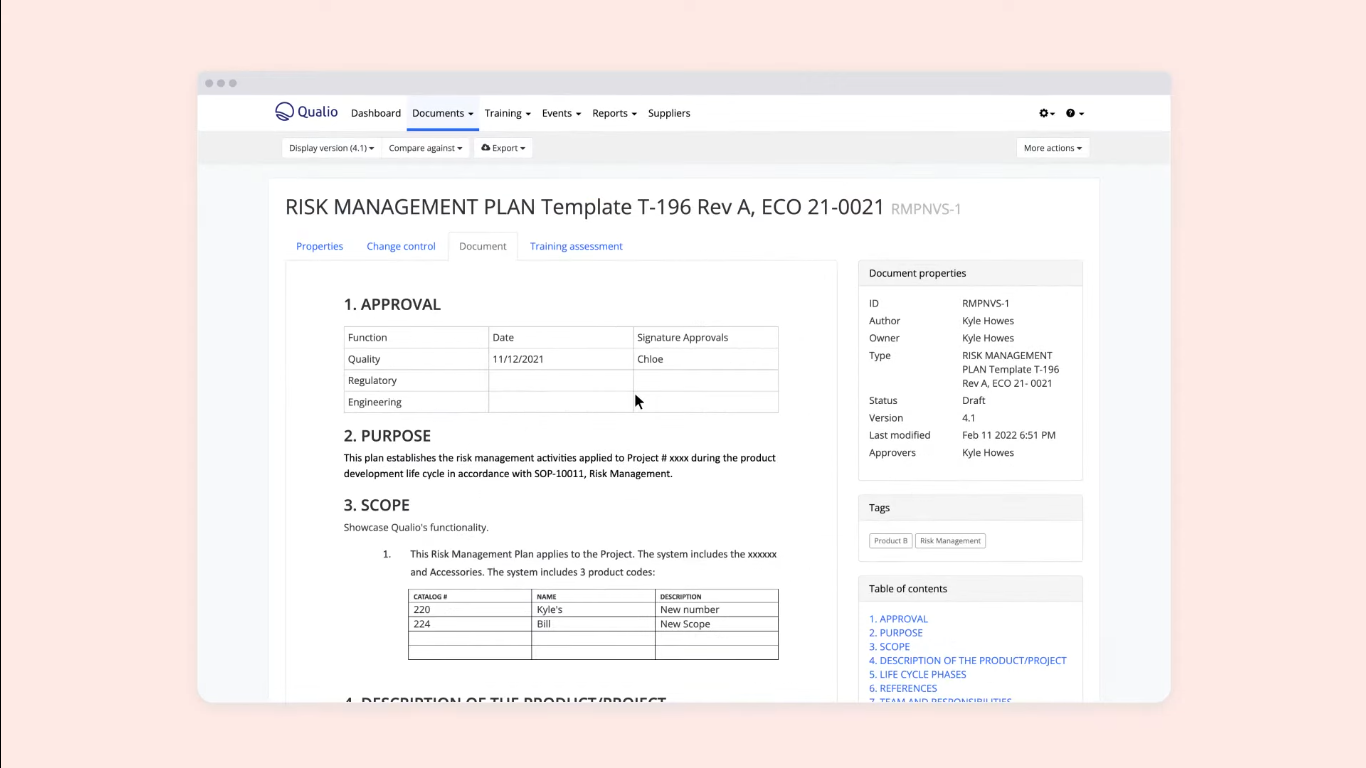Expand the Display version (4.1) dropdown
The image size is (1366, 768).
click(x=331, y=148)
